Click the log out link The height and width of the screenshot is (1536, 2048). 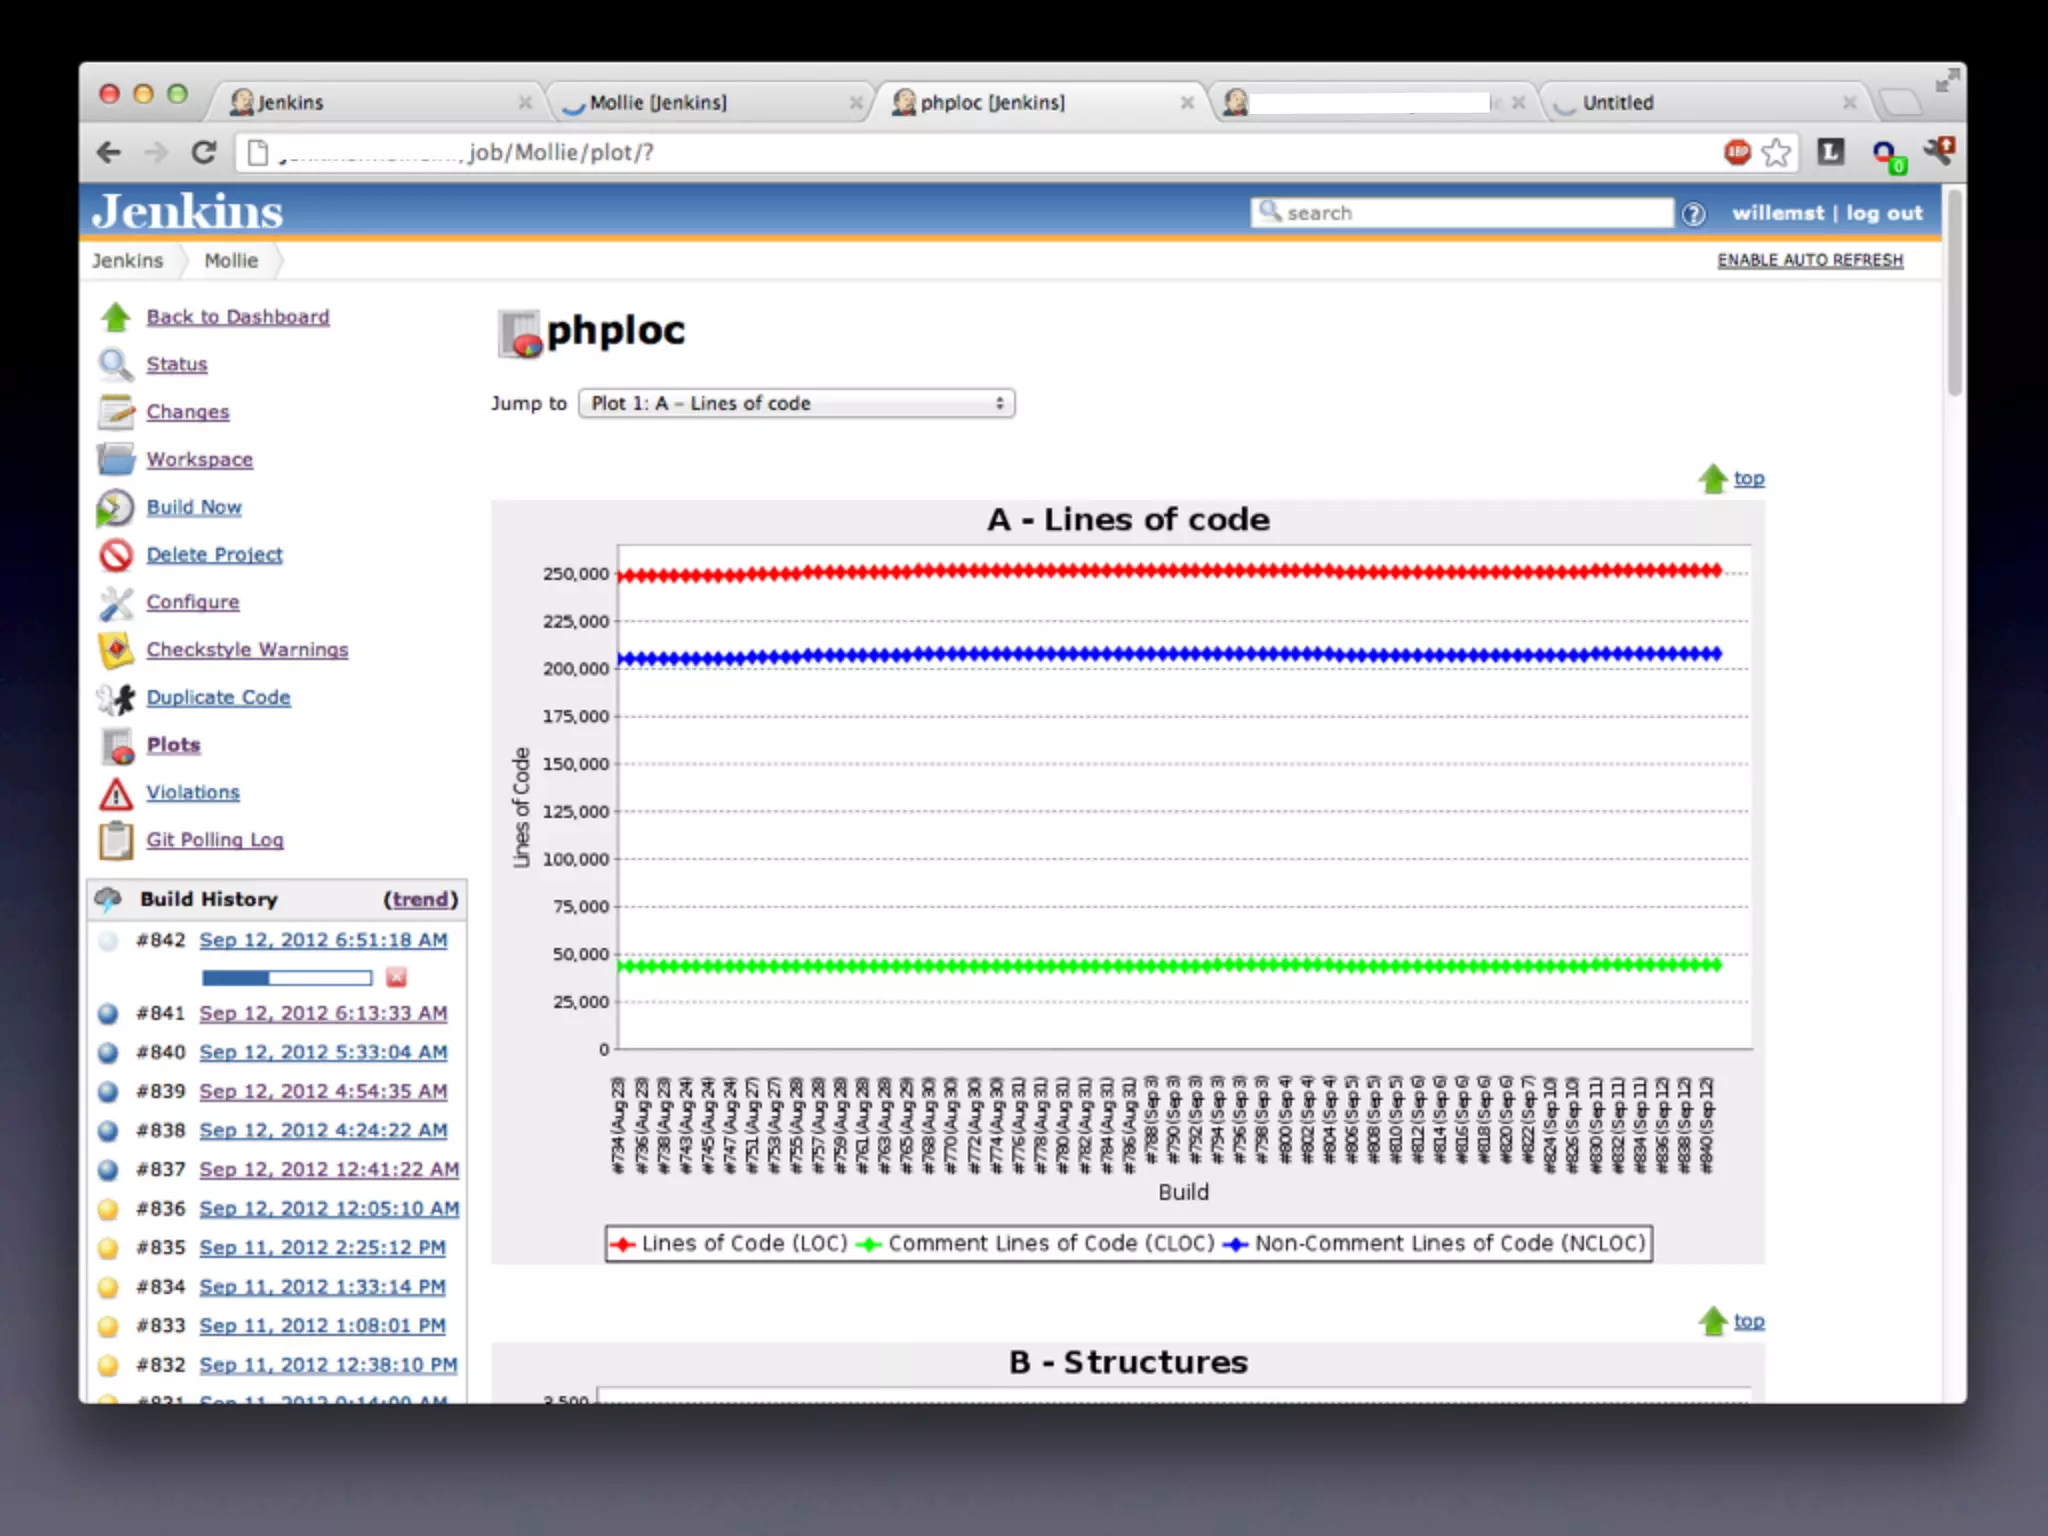tap(1884, 213)
